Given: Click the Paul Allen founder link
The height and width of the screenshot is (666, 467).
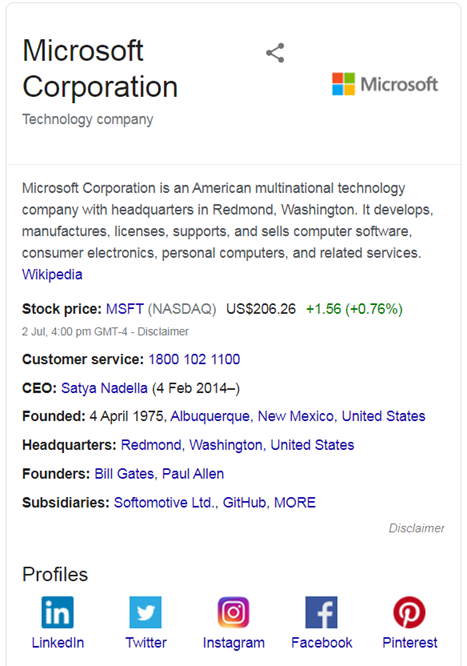Looking at the screenshot, I should point(193,474).
